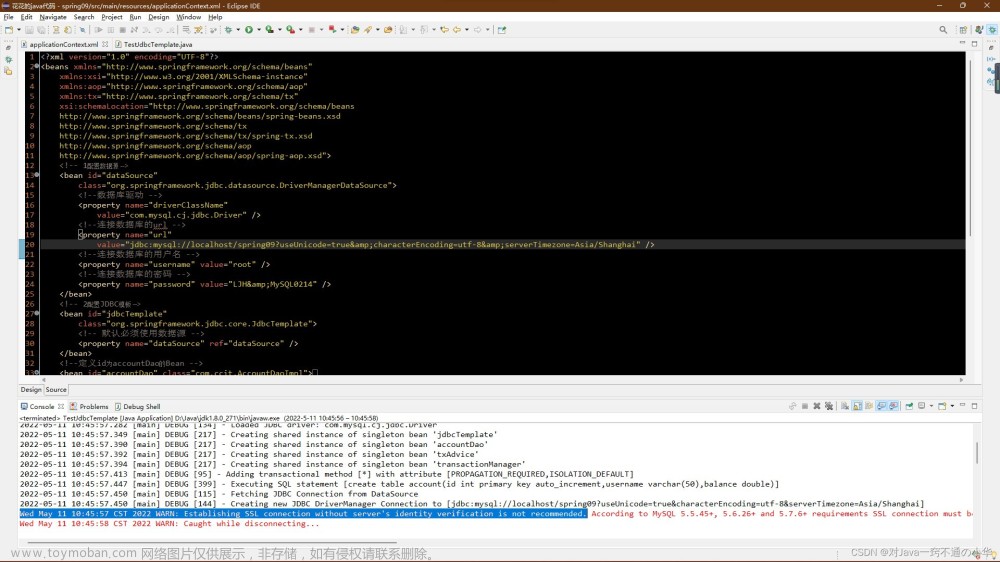The height and width of the screenshot is (562, 1000).
Task: Click the Source tab below the editor
Action: [56, 389]
